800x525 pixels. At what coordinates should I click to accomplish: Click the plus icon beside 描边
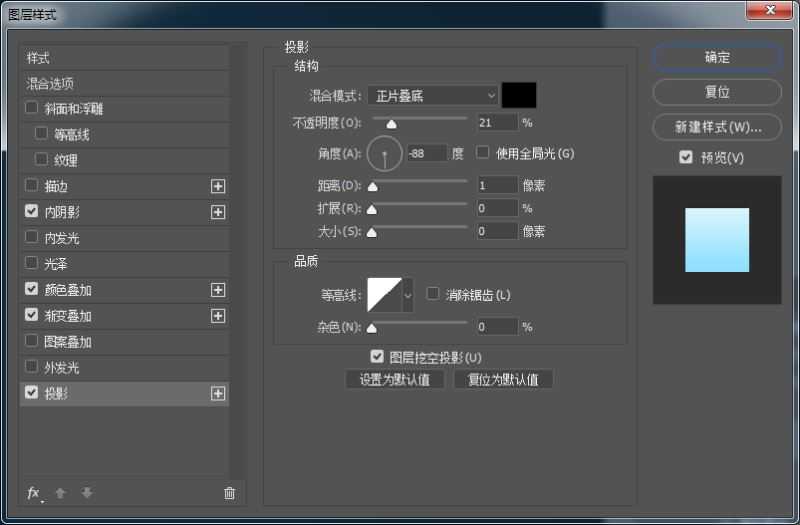click(218, 186)
